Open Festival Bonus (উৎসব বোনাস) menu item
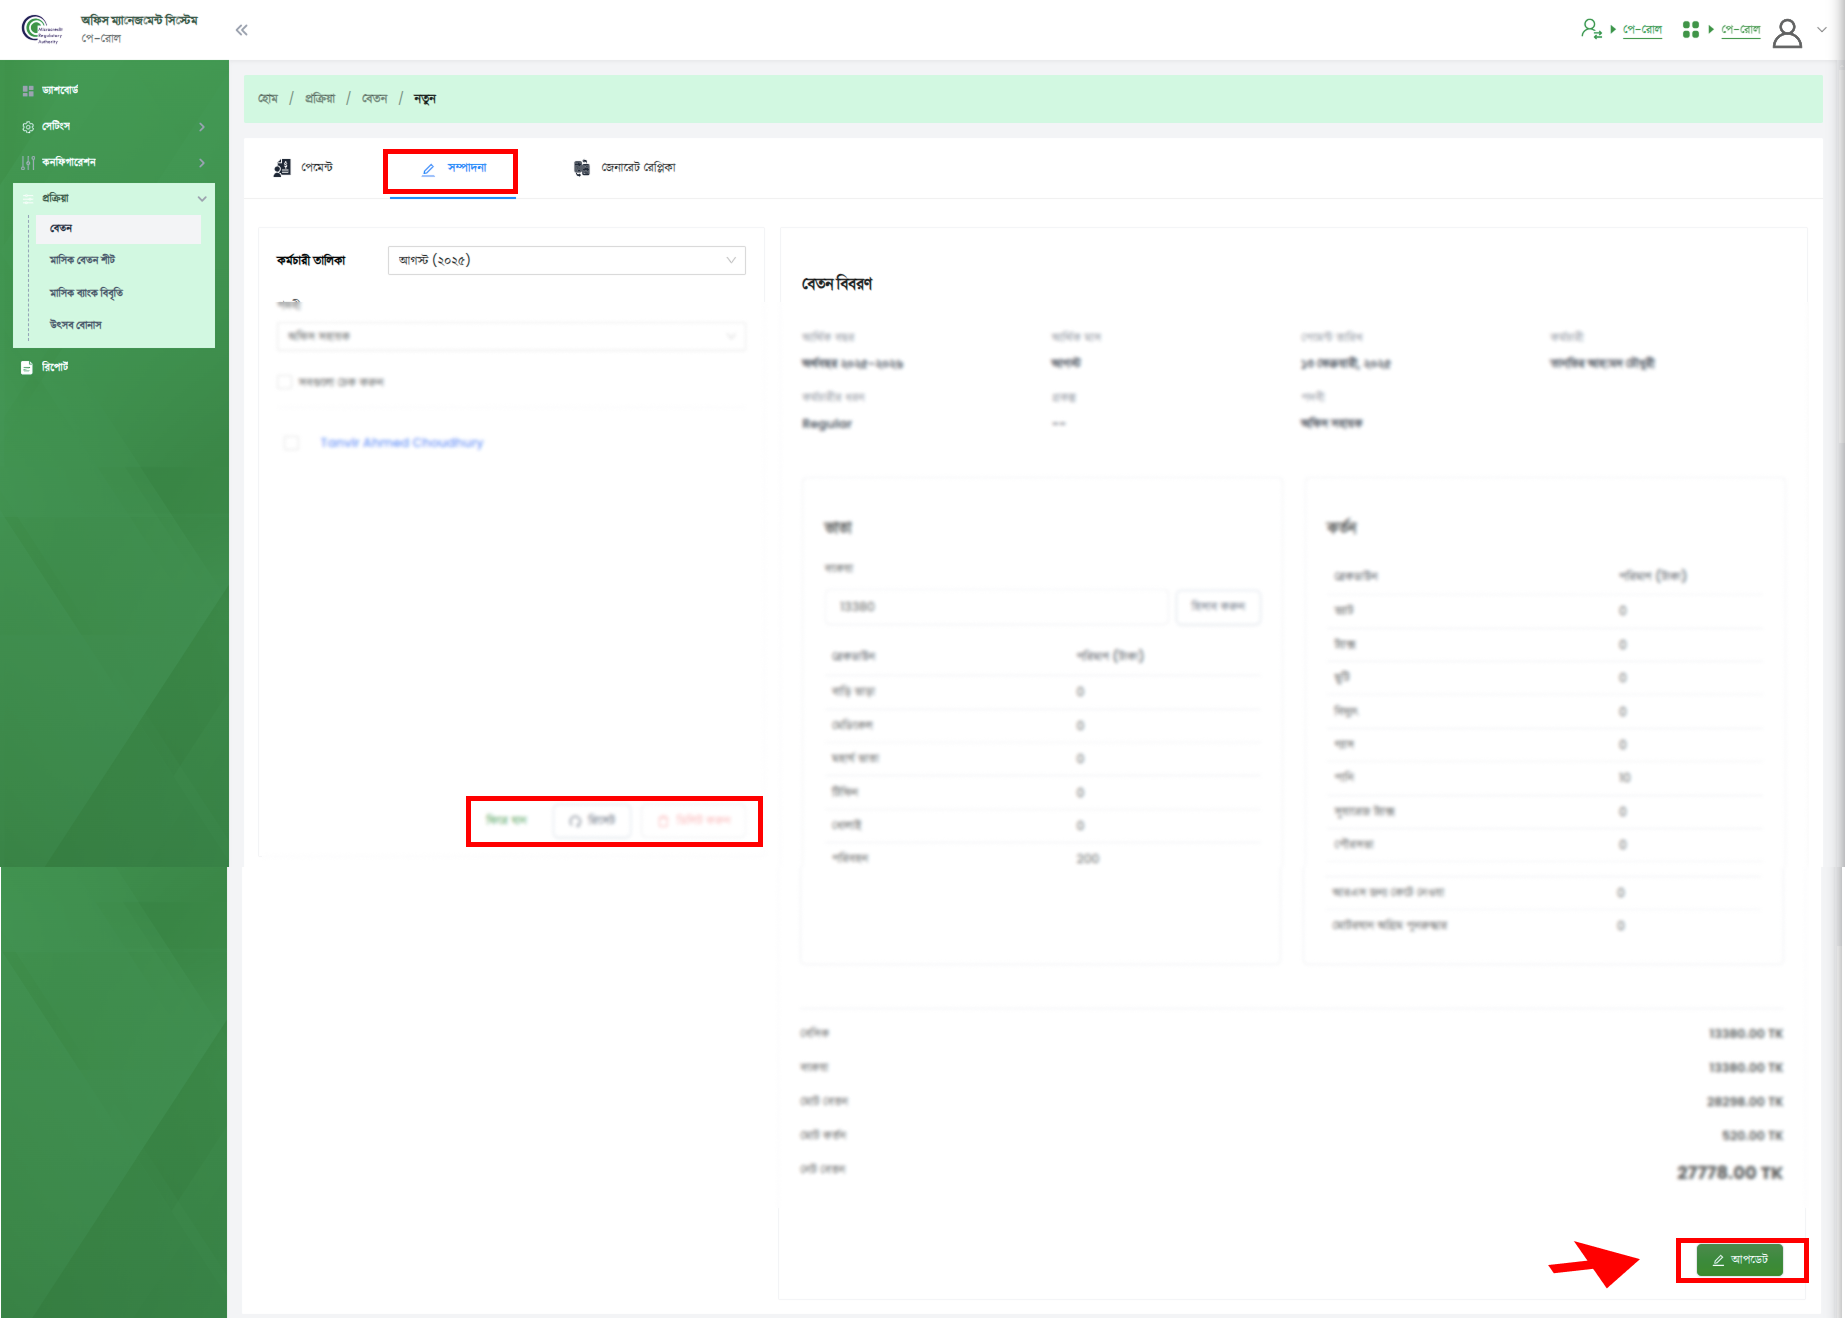Viewport: 1845px width, 1318px height. tap(75, 325)
